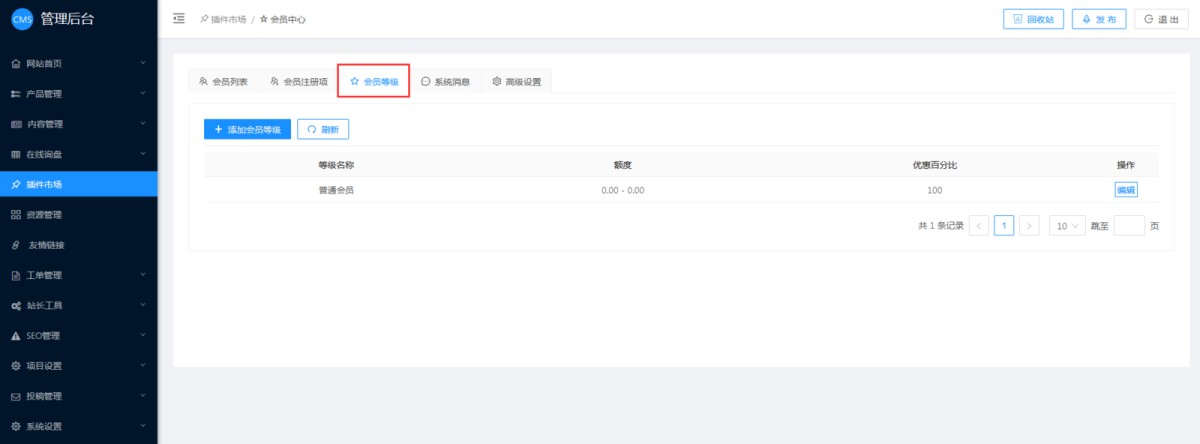The width and height of the screenshot is (1200, 444).
Task: Expand the SEO管理 menu
Action: tap(78, 335)
